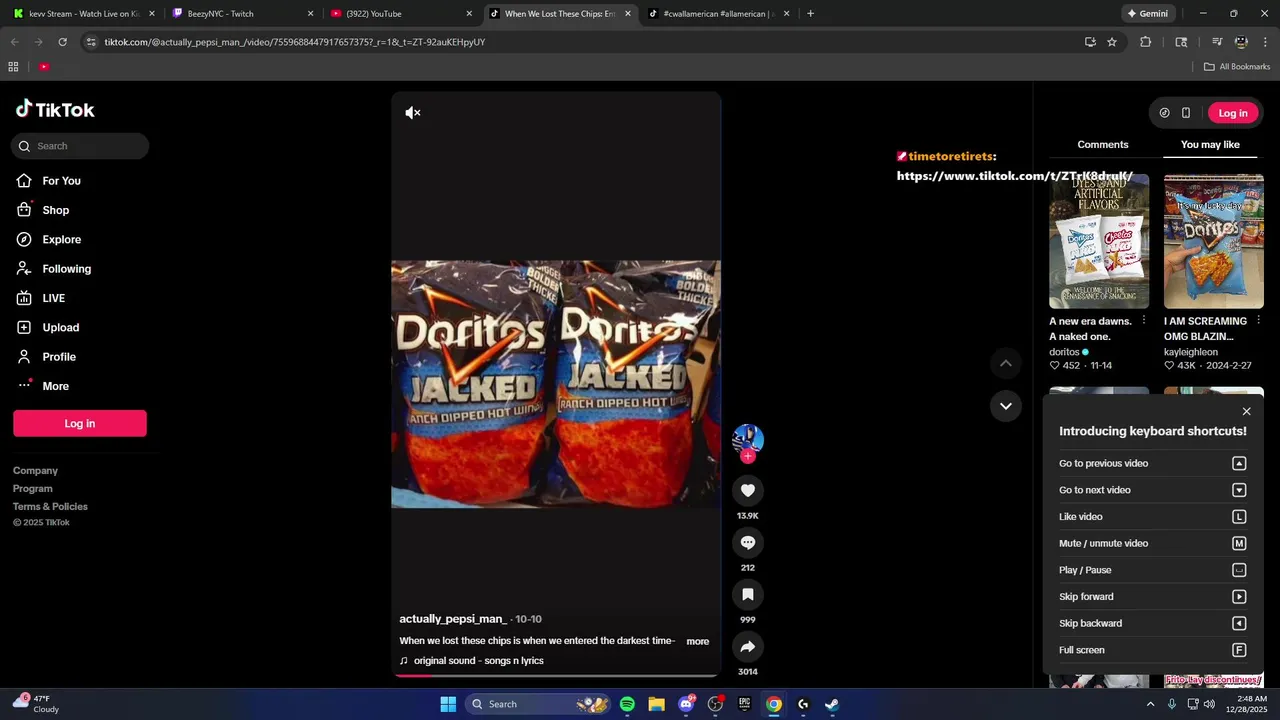Click the top-right Log in button
This screenshot has width=1280, height=720.
click(1233, 113)
